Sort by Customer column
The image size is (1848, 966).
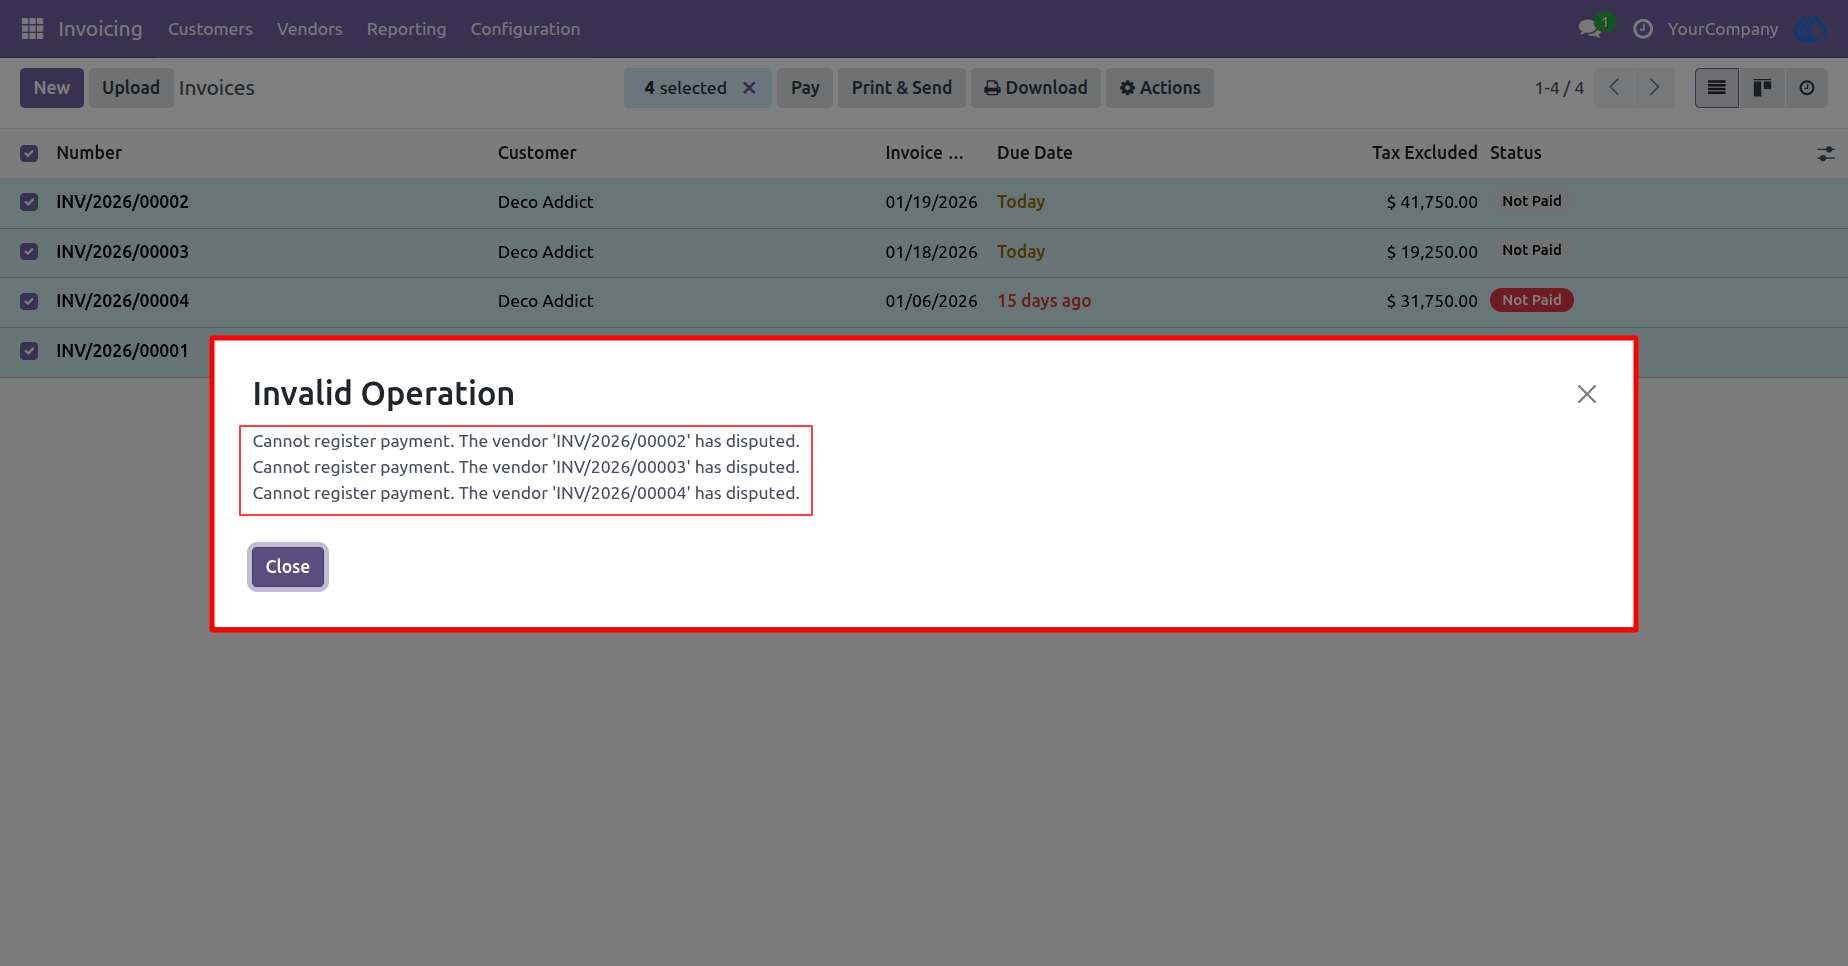pyautogui.click(x=537, y=153)
